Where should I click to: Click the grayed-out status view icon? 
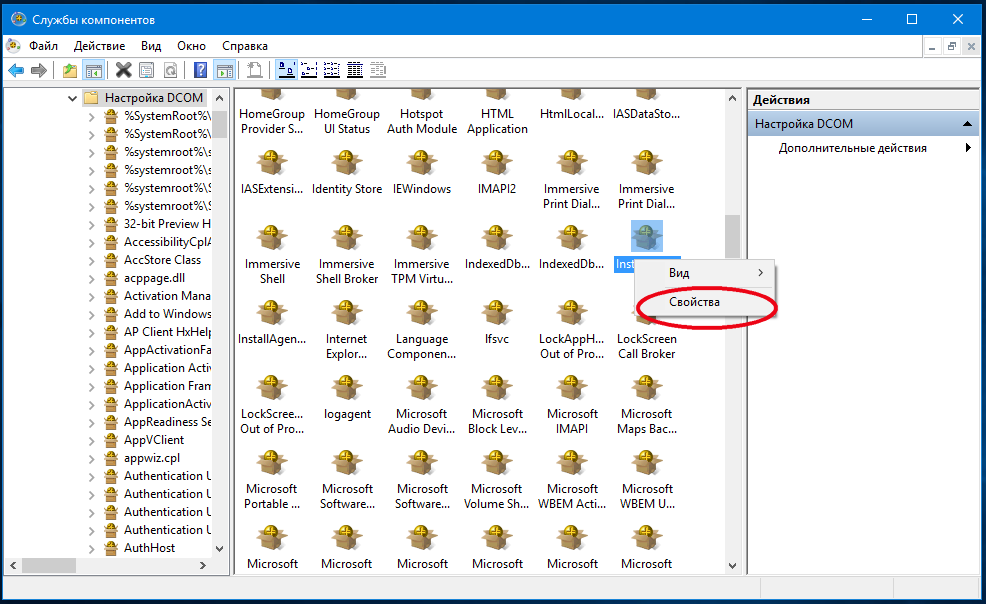tap(378, 70)
